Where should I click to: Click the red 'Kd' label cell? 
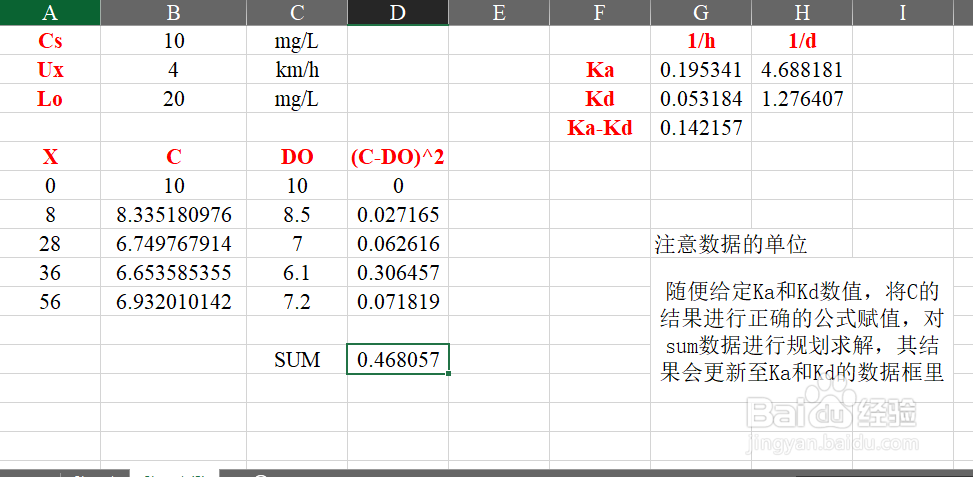click(600, 98)
